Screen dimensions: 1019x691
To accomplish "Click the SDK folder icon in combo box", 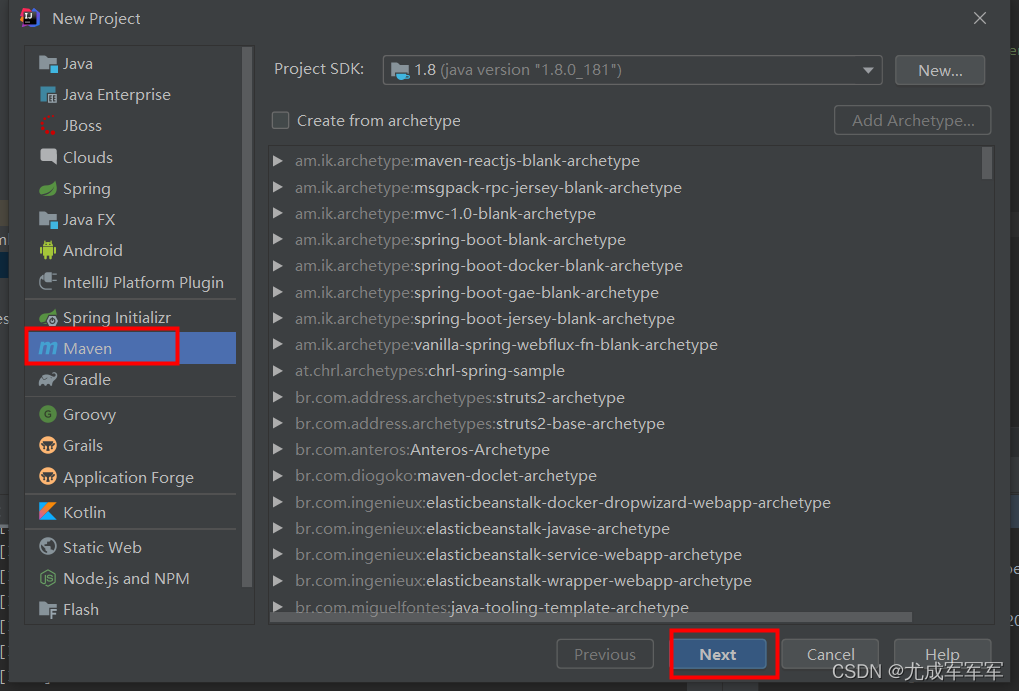I will [x=400, y=70].
